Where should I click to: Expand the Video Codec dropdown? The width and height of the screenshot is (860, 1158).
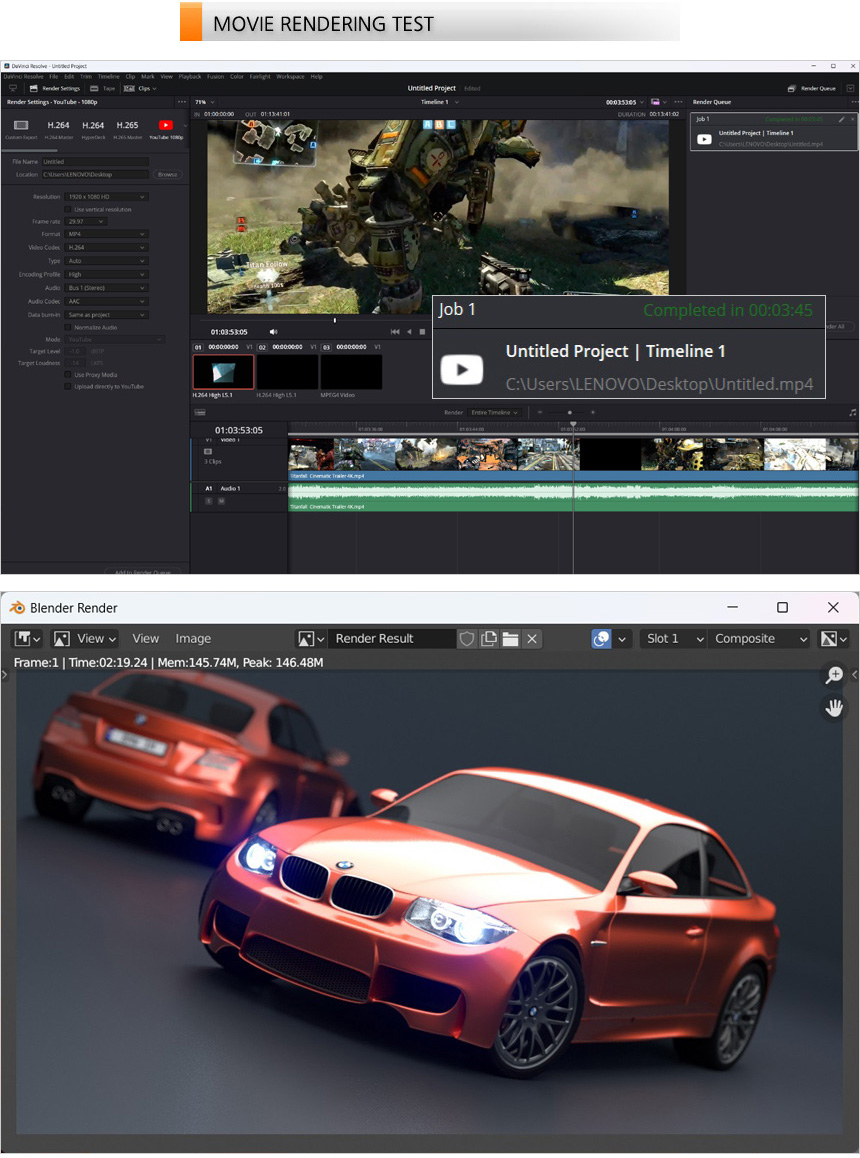point(106,247)
